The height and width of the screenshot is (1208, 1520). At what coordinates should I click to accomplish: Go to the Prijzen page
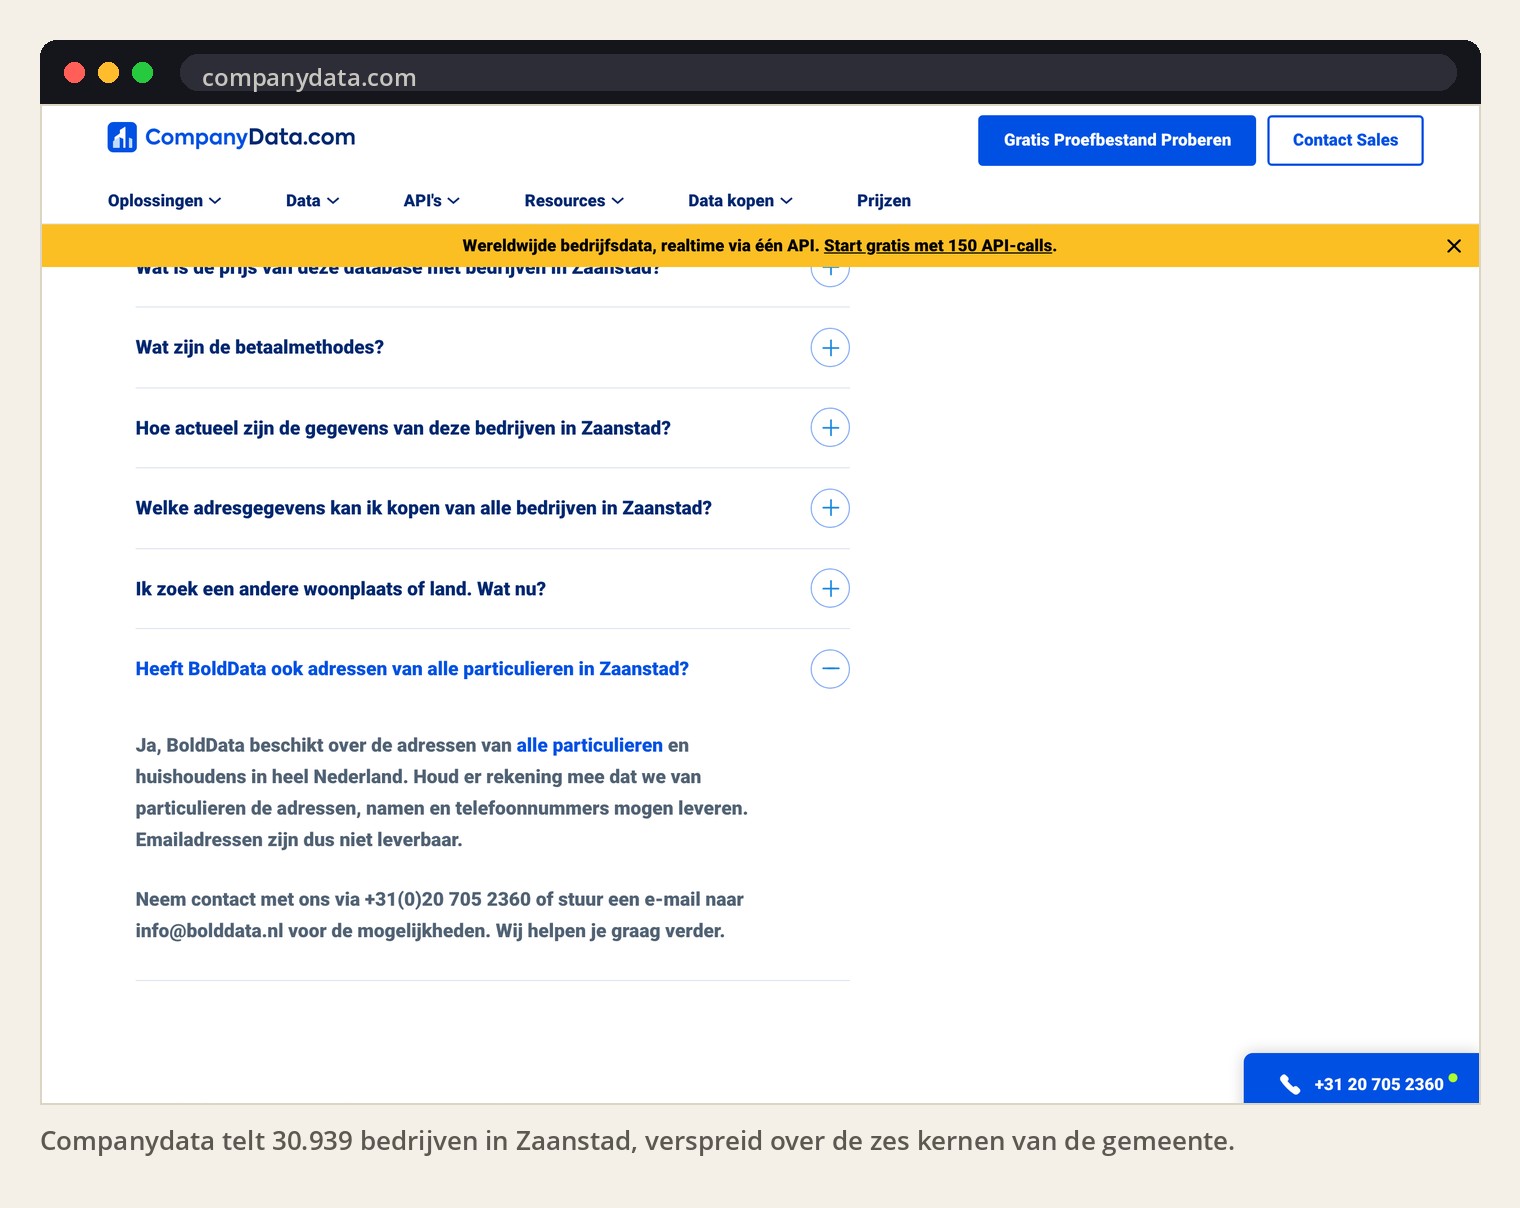(884, 201)
